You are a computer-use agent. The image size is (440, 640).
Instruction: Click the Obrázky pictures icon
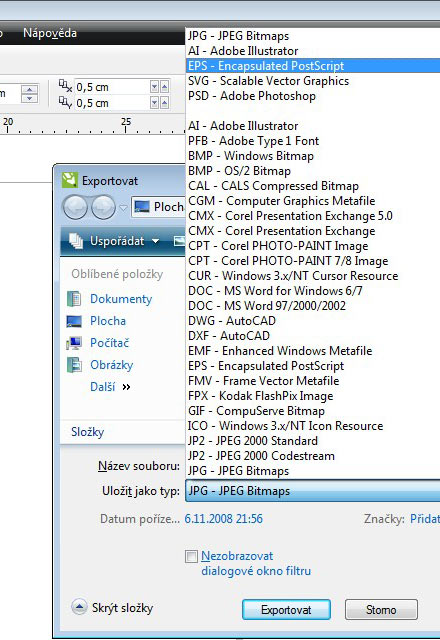(74, 365)
